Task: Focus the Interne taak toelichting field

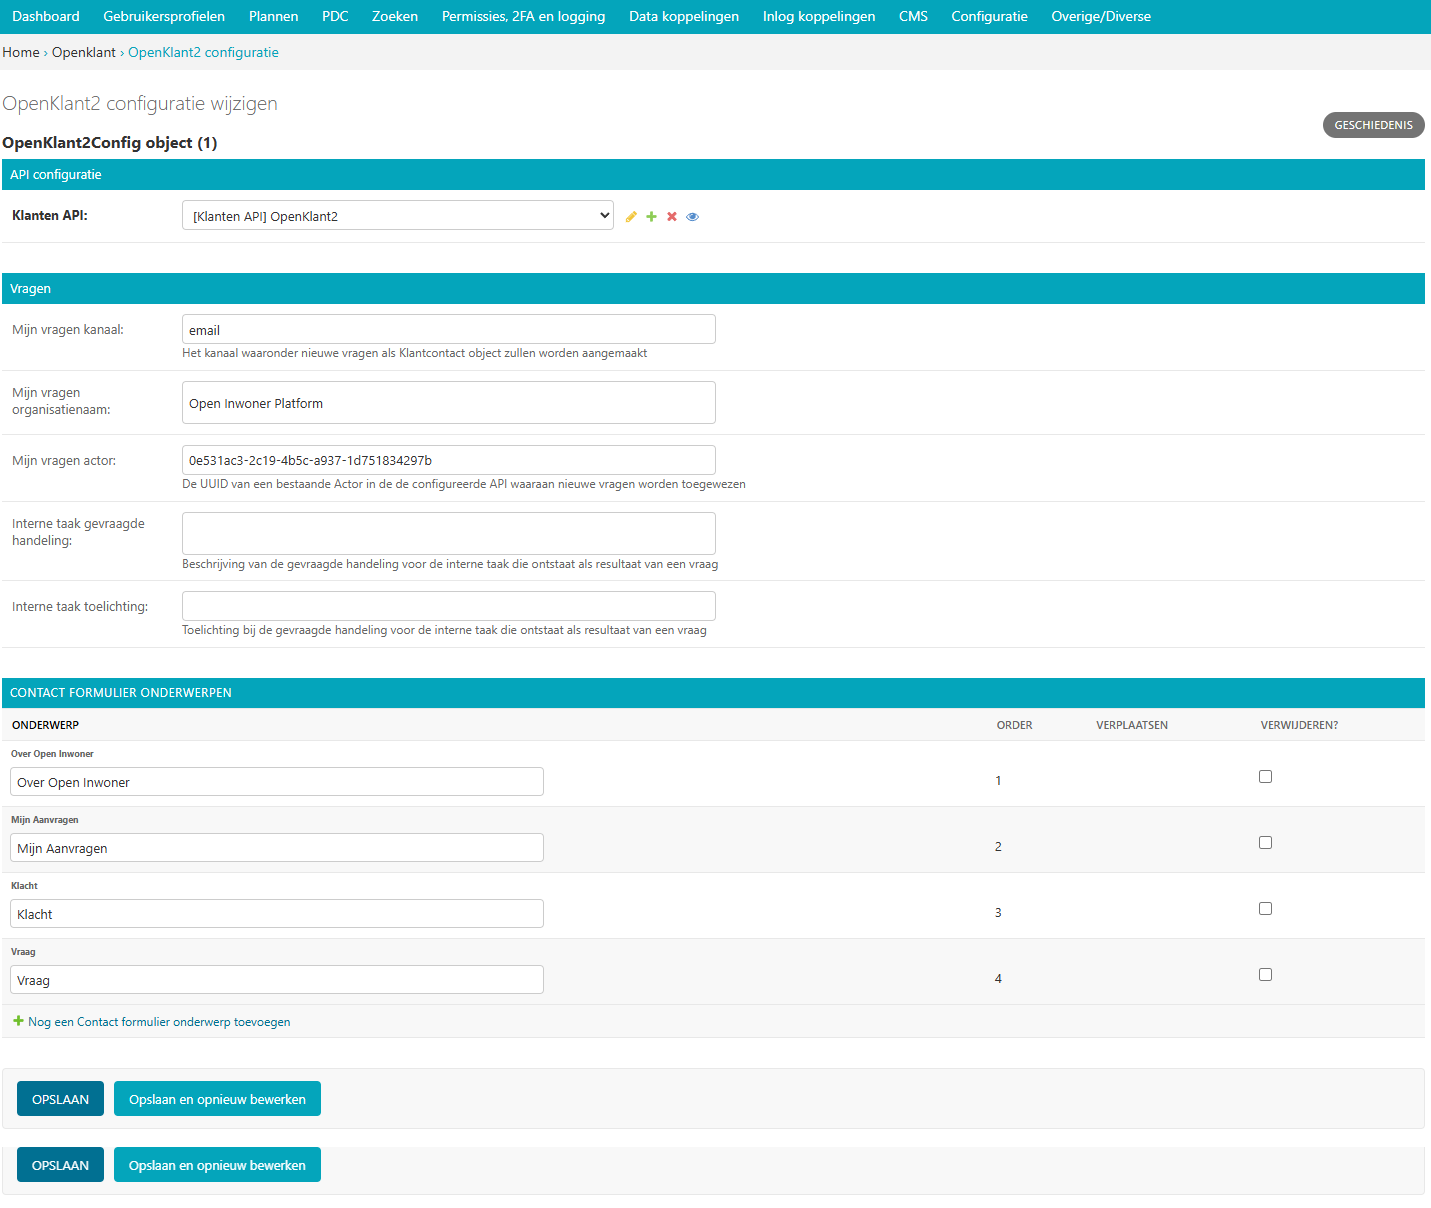Action: pos(448,605)
